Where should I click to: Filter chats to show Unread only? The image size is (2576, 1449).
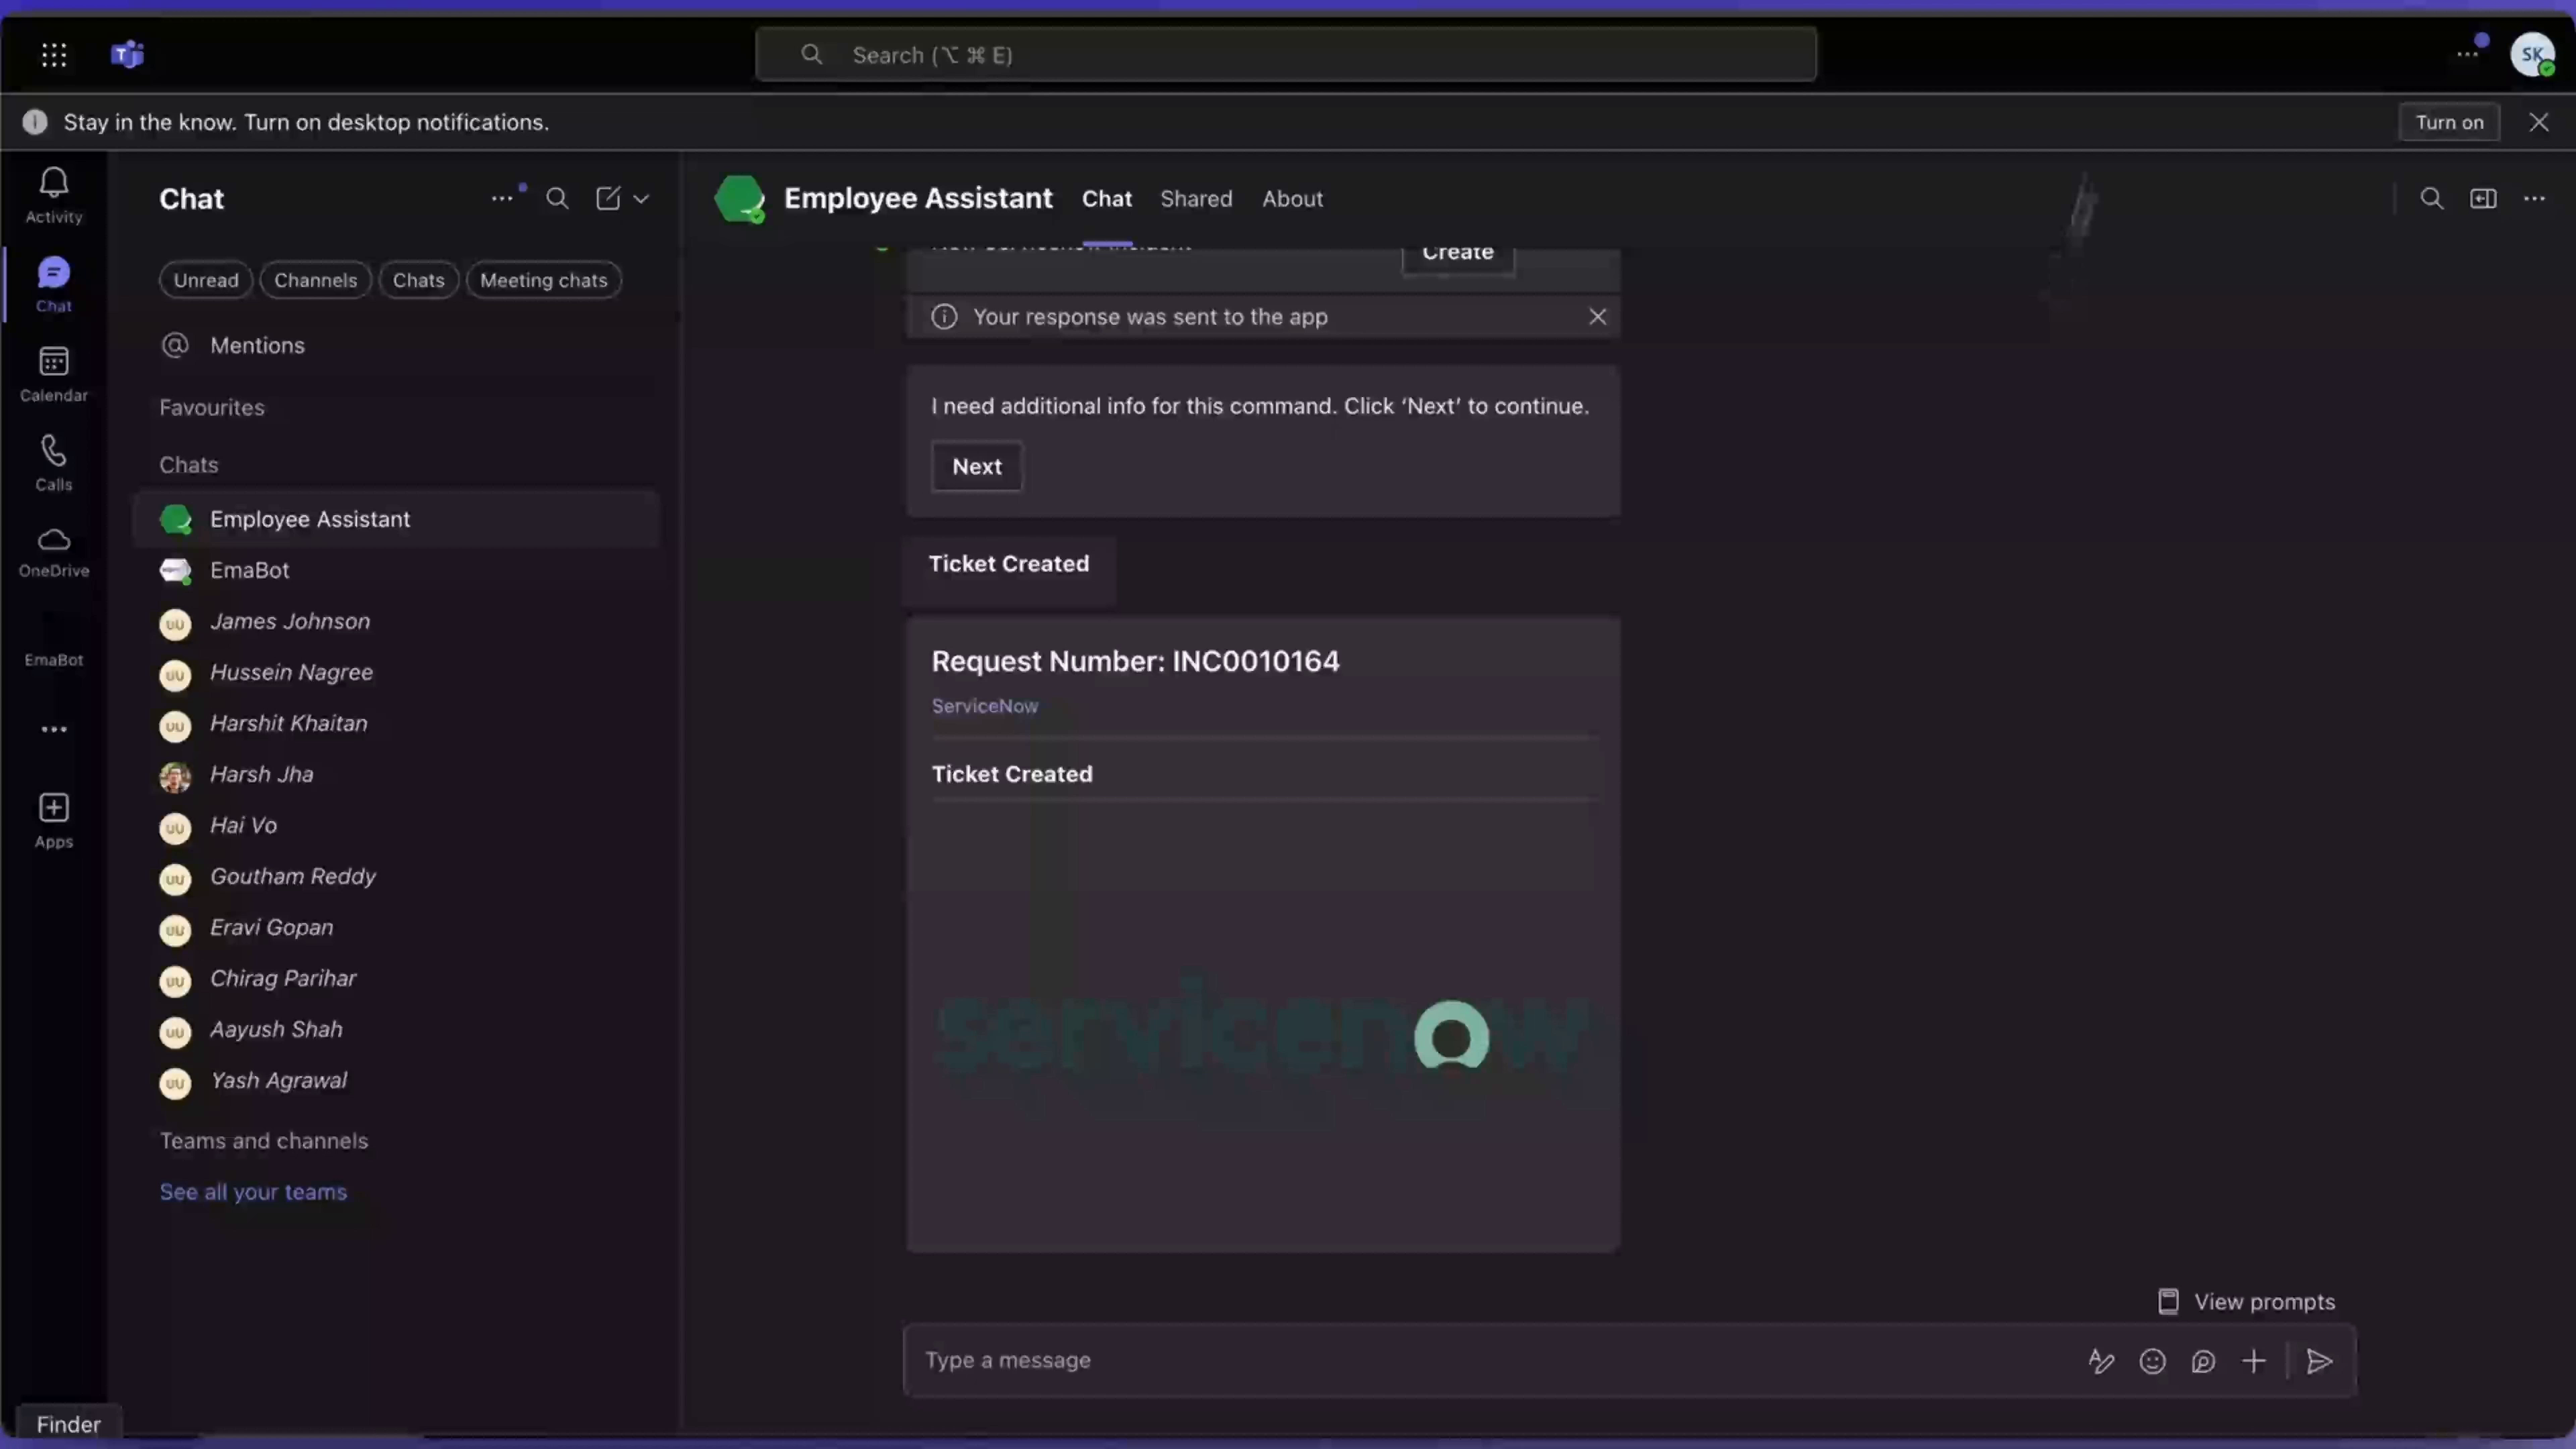pos(205,280)
